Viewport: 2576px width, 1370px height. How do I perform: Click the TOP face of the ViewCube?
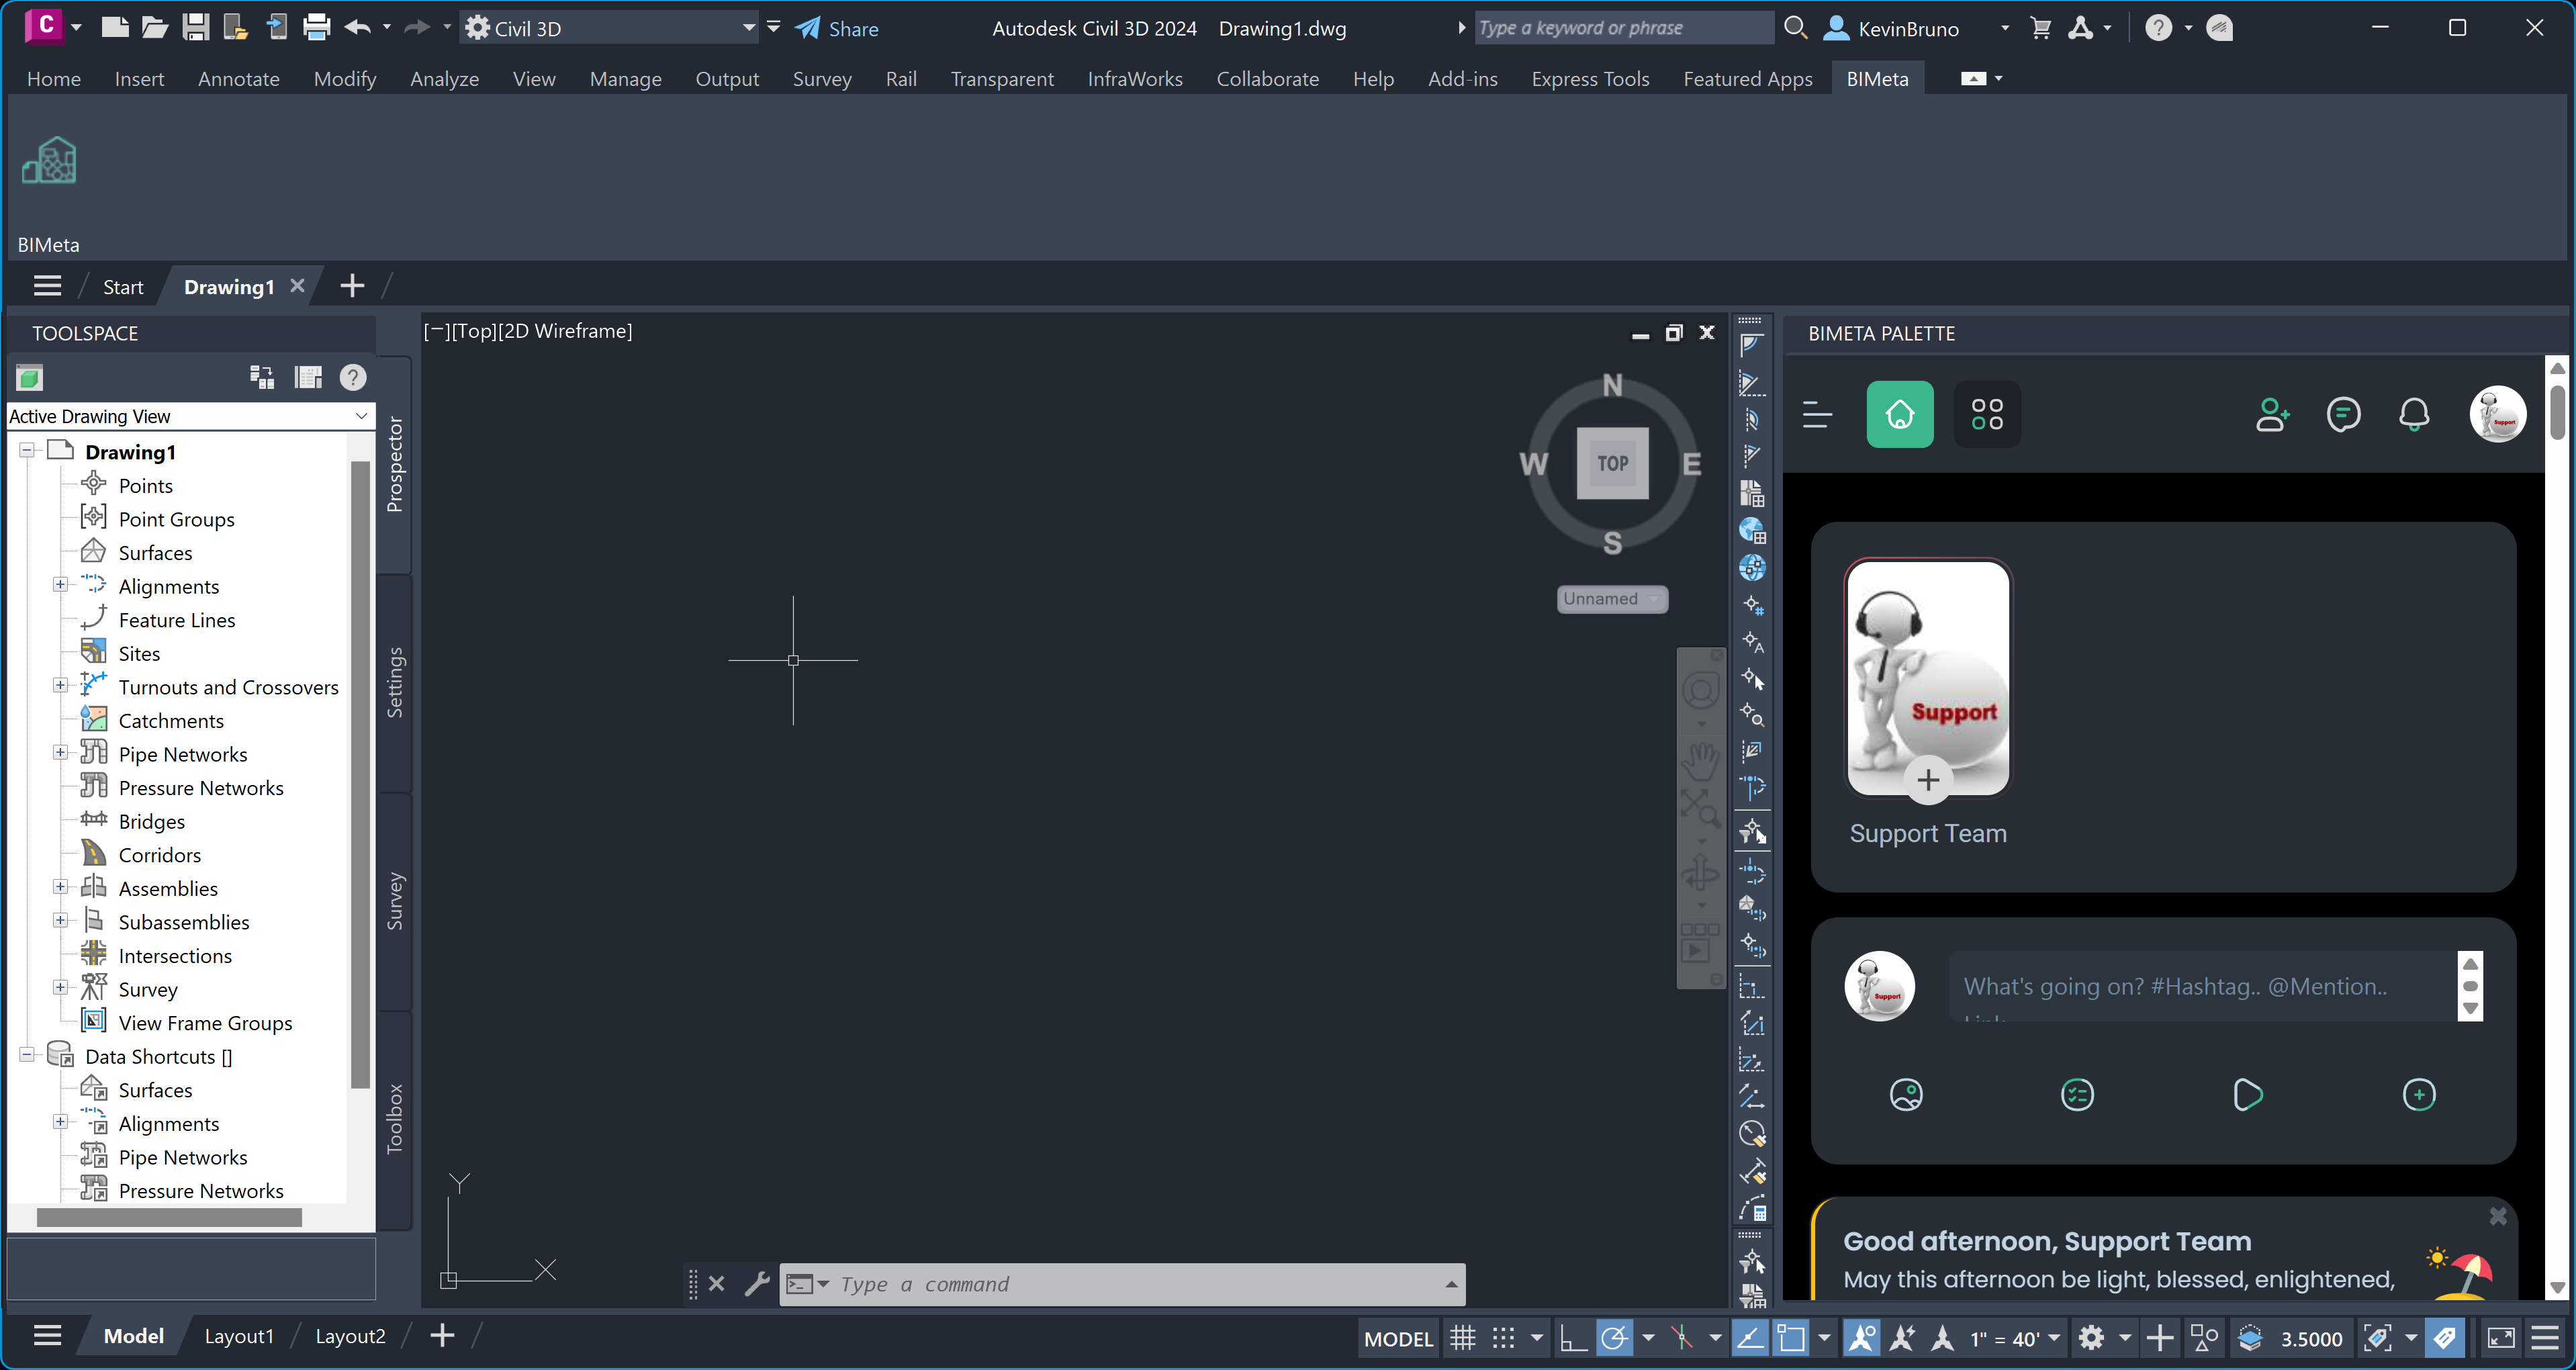point(1612,463)
